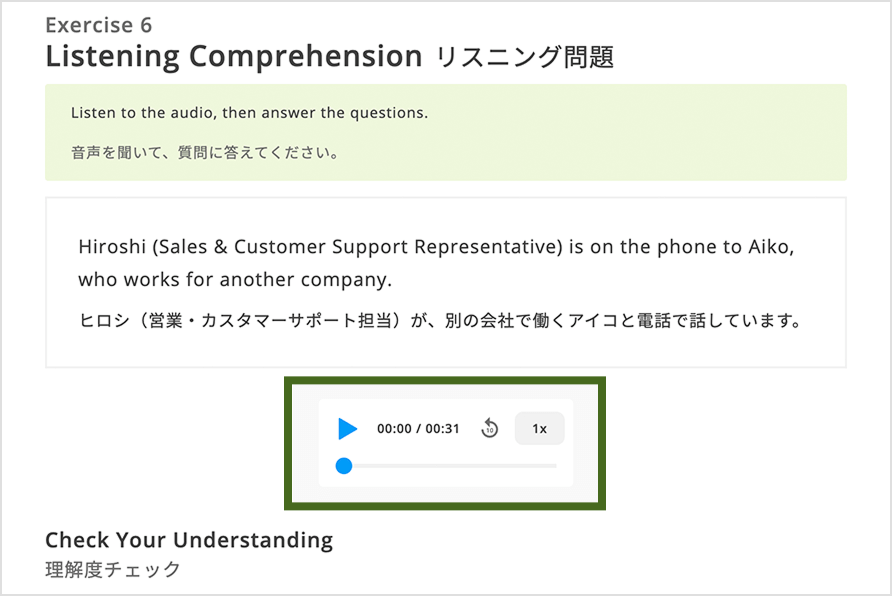Click the 'Listen to the audio' instruction text

[x=249, y=113]
